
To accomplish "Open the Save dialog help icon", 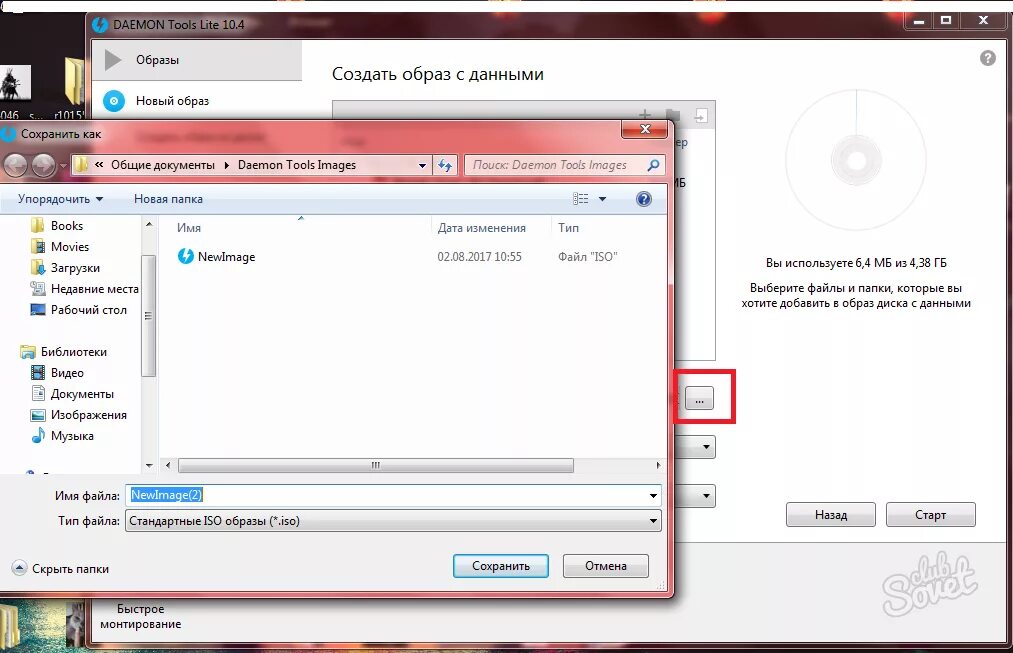I will coord(643,199).
